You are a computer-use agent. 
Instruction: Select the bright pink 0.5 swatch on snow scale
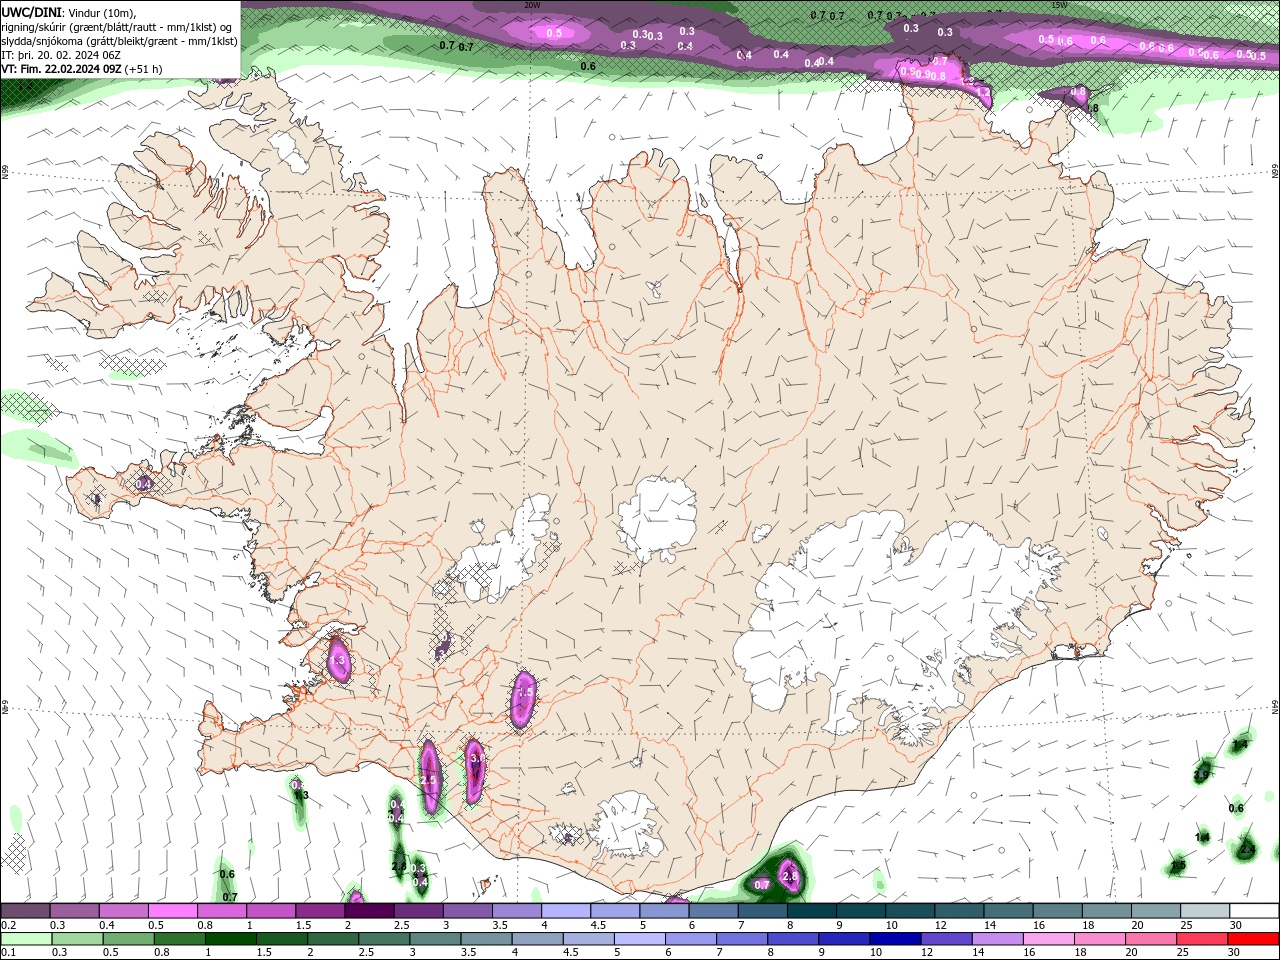[172, 911]
